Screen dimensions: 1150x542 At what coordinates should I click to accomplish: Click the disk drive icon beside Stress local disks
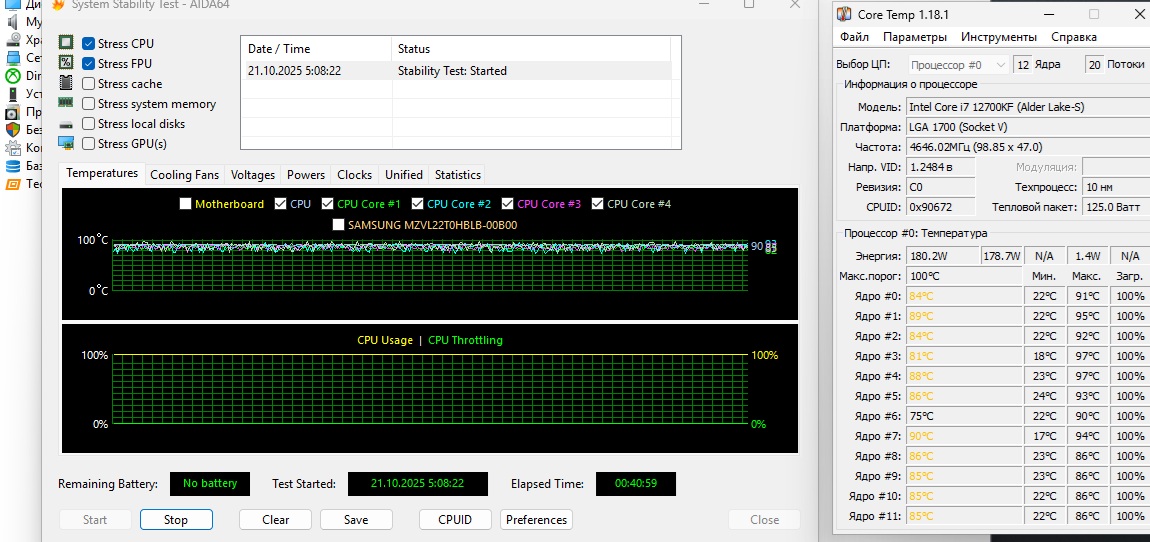click(x=66, y=124)
